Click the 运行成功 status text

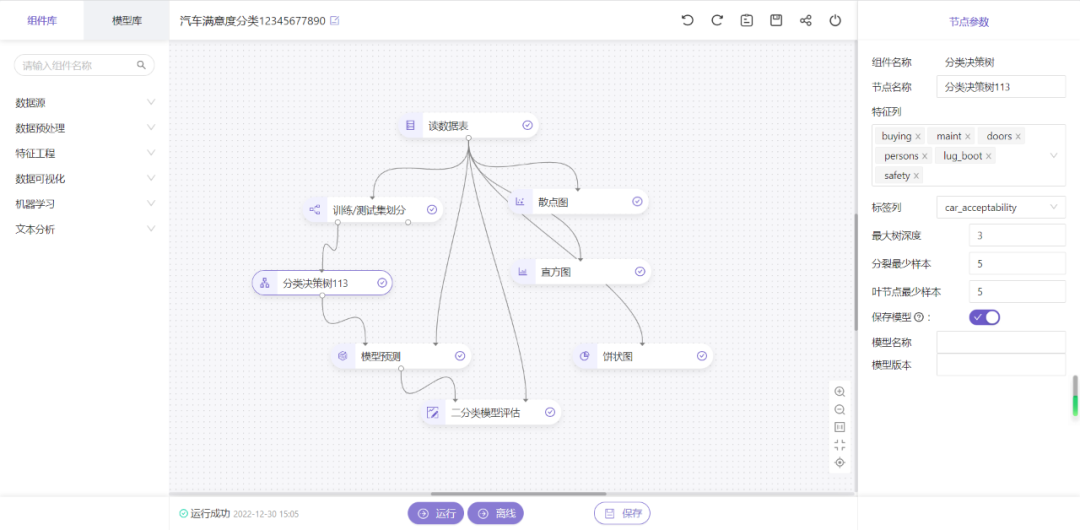tap(210, 513)
